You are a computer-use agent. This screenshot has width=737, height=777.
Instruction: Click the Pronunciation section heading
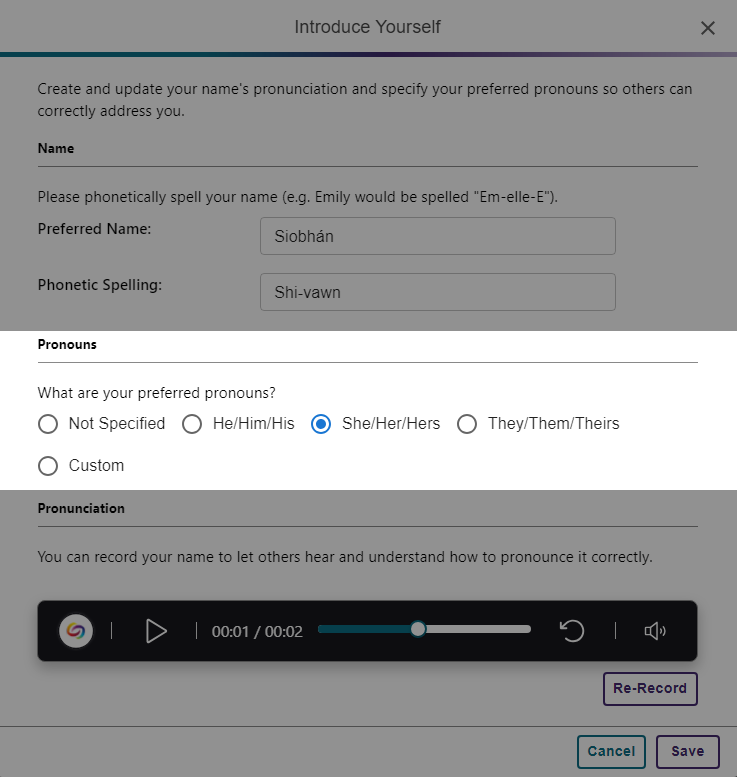pyautogui.click(x=81, y=508)
